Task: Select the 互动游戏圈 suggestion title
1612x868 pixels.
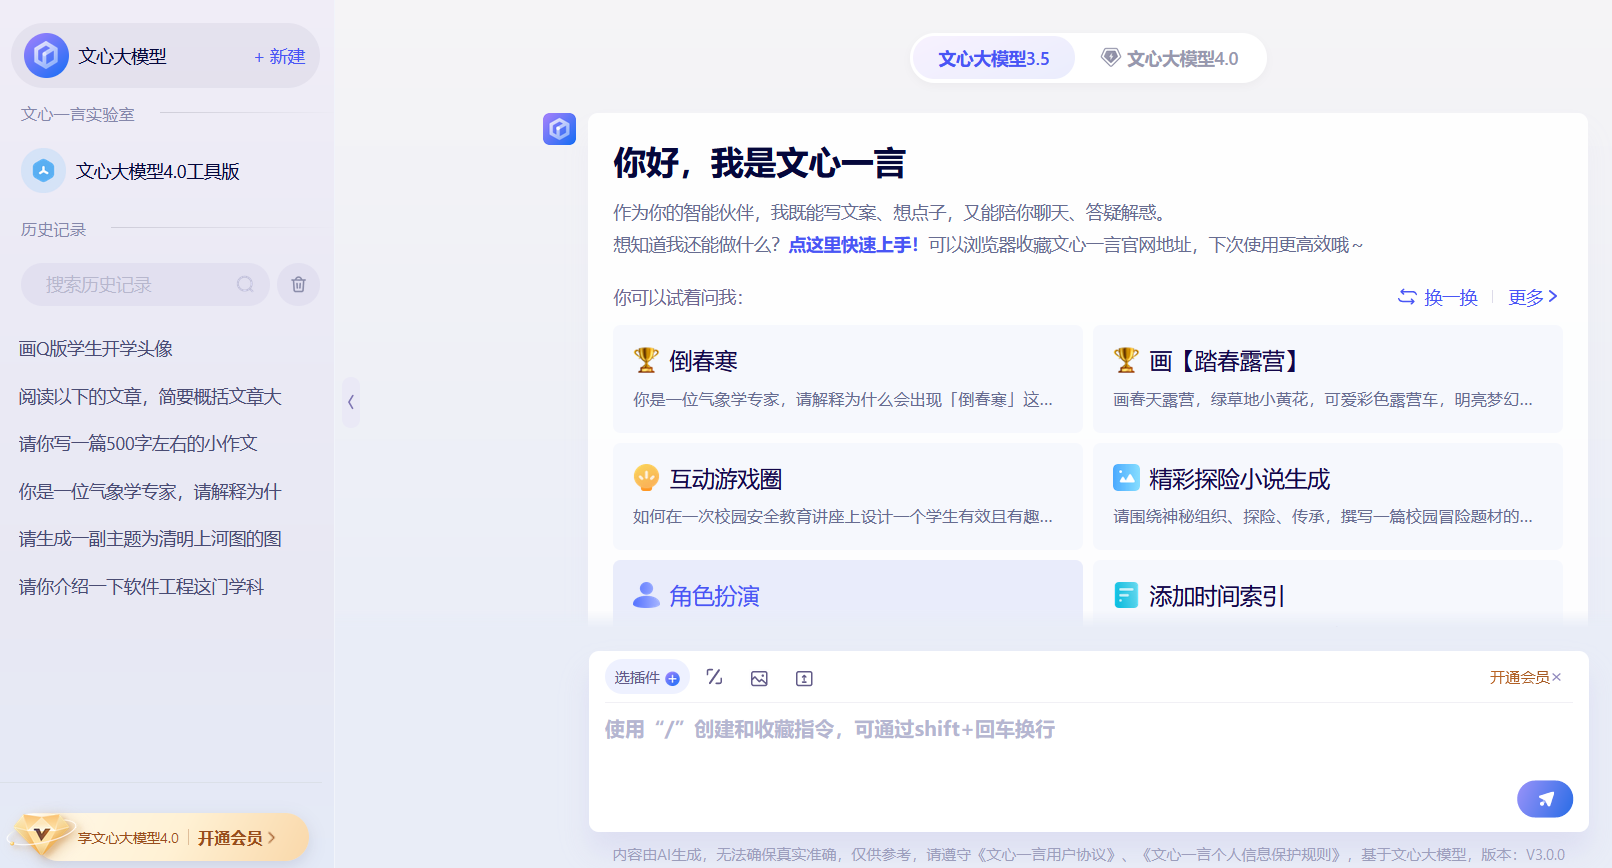Action: [726, 479]
